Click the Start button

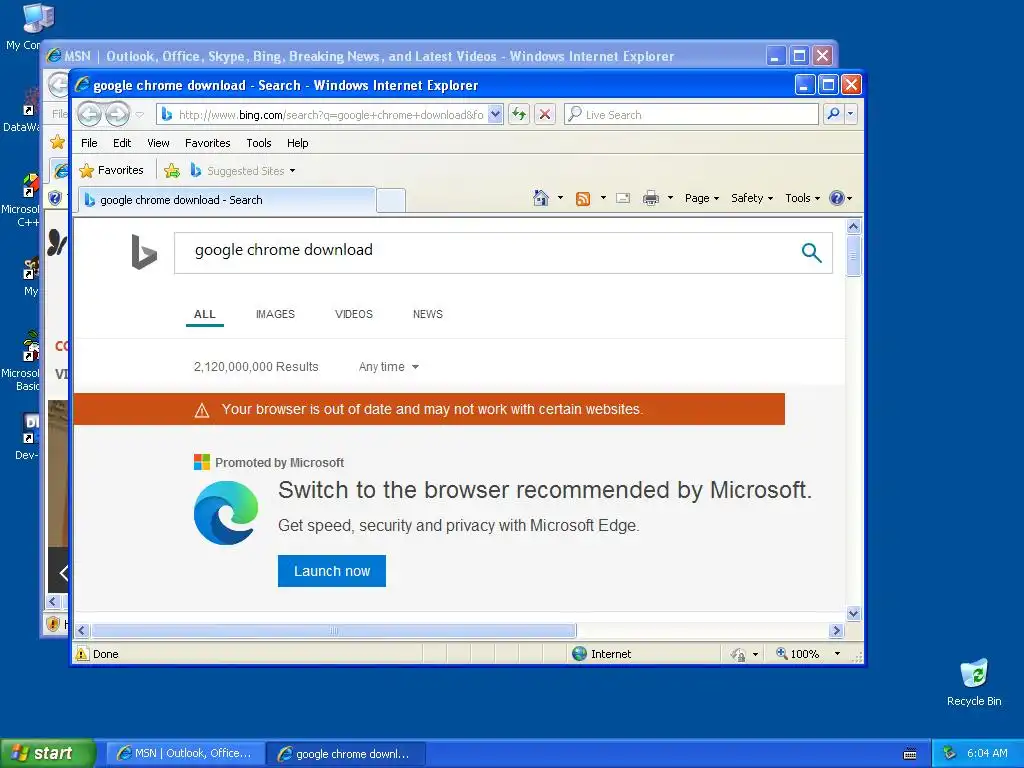[47, 753]
